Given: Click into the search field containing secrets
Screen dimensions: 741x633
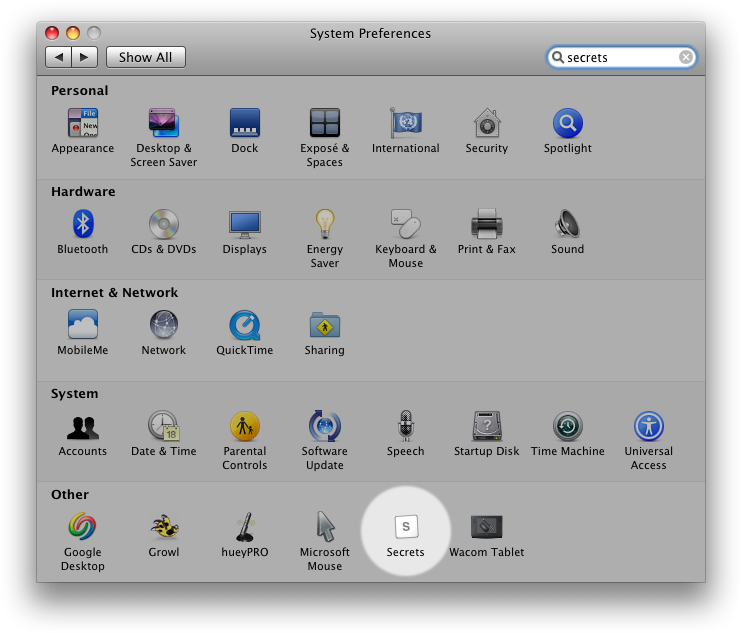Looking at the screenshot, I should tap(621, 57).
